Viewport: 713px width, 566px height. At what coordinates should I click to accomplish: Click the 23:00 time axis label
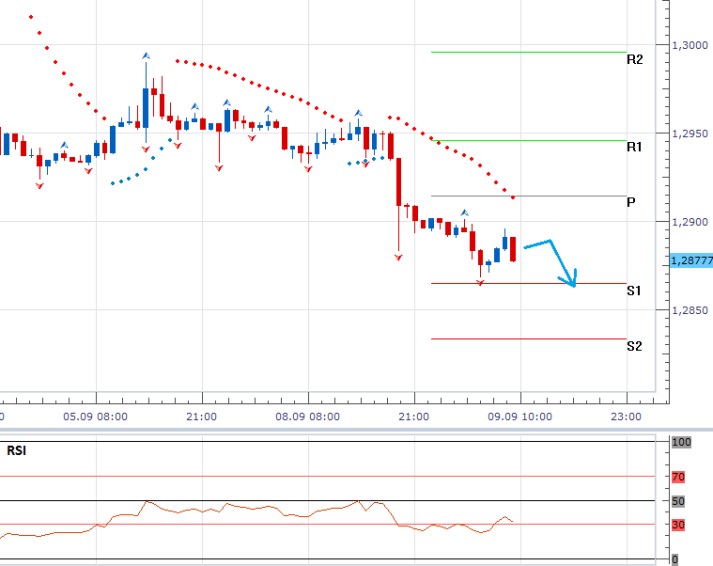(x=626, y=416)
